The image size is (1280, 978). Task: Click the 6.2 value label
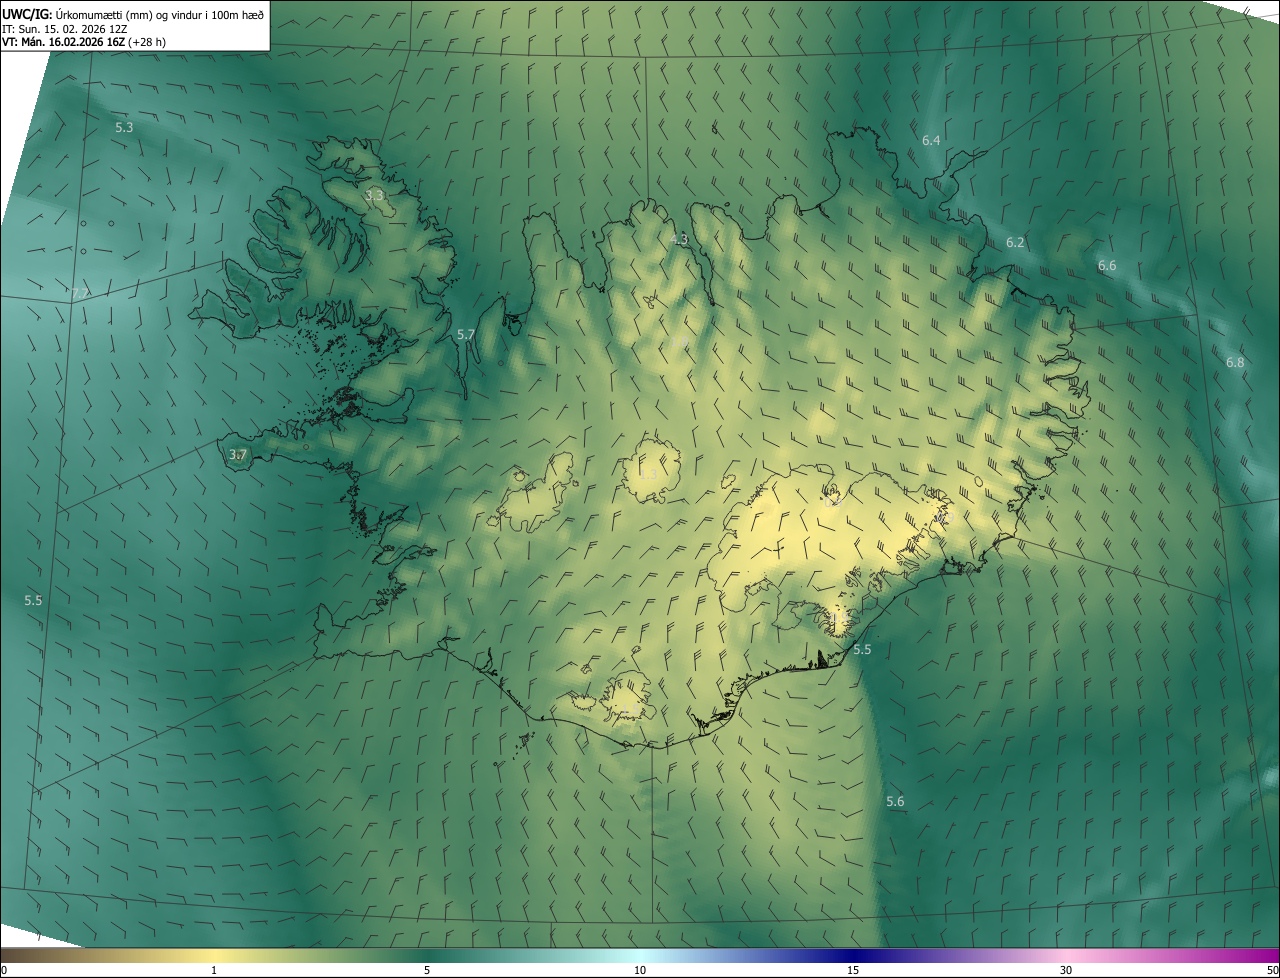pos(1015,243)
